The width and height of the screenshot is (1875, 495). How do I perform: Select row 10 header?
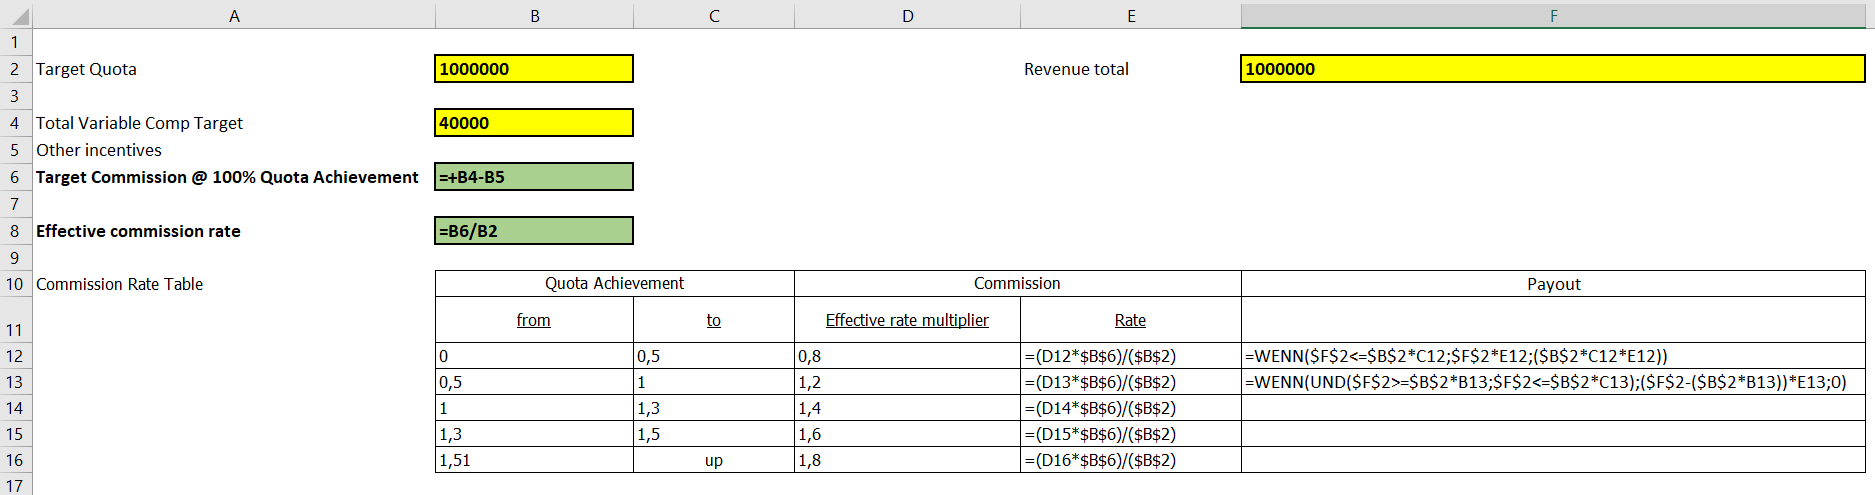tap(15, 284)
